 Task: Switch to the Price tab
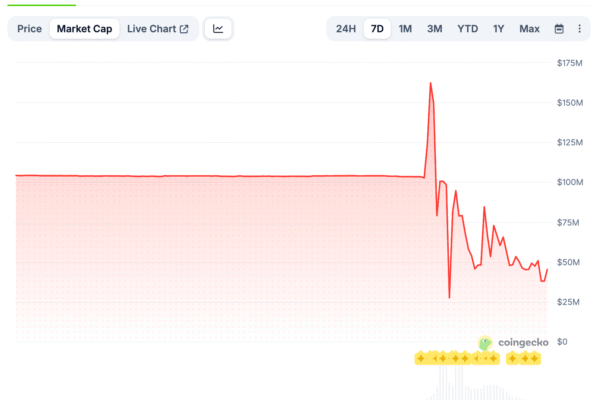coord(29,29)
